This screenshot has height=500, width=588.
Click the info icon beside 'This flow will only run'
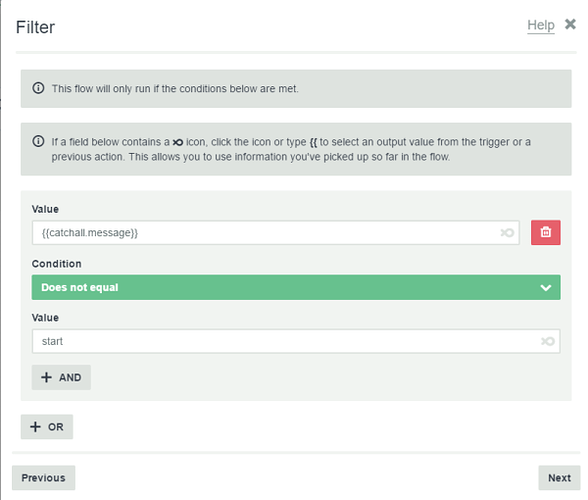point(38,88)
